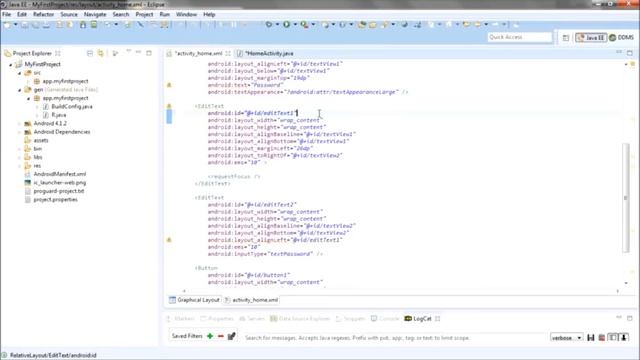Image resolution: width=640 pixels, height=360 pixels.
Task: Maximize the Project Explorer view
Action: (x=149, y=53)
